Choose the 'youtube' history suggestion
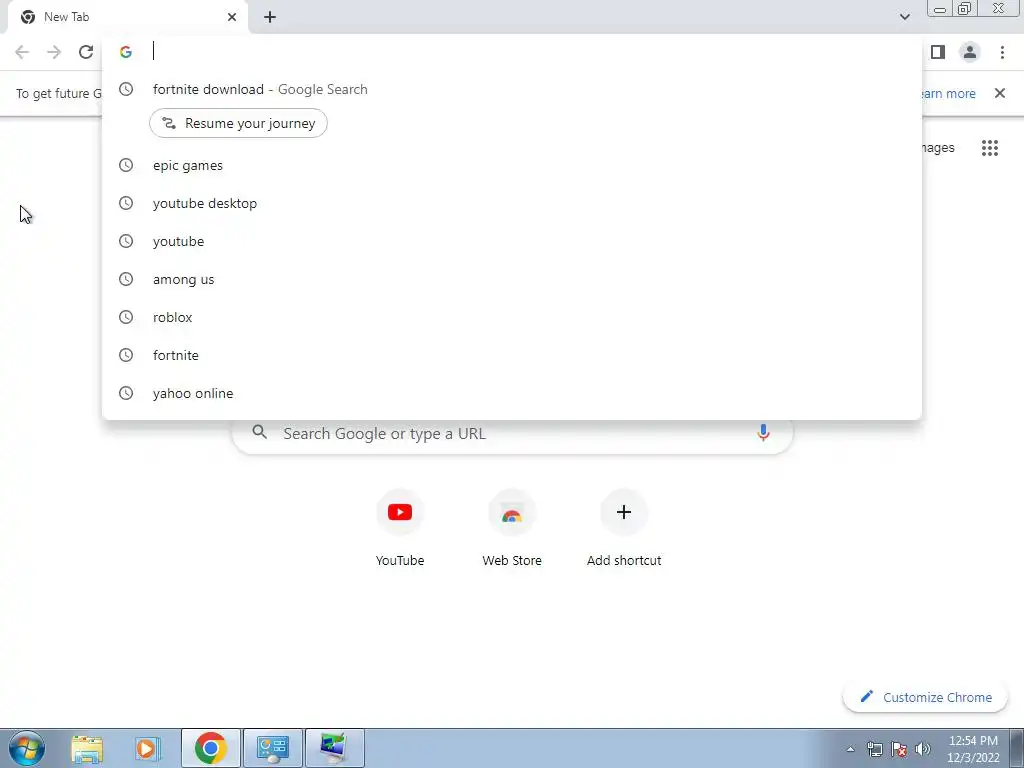Screen dimensions: 1024x768 (x=511, y=241)
